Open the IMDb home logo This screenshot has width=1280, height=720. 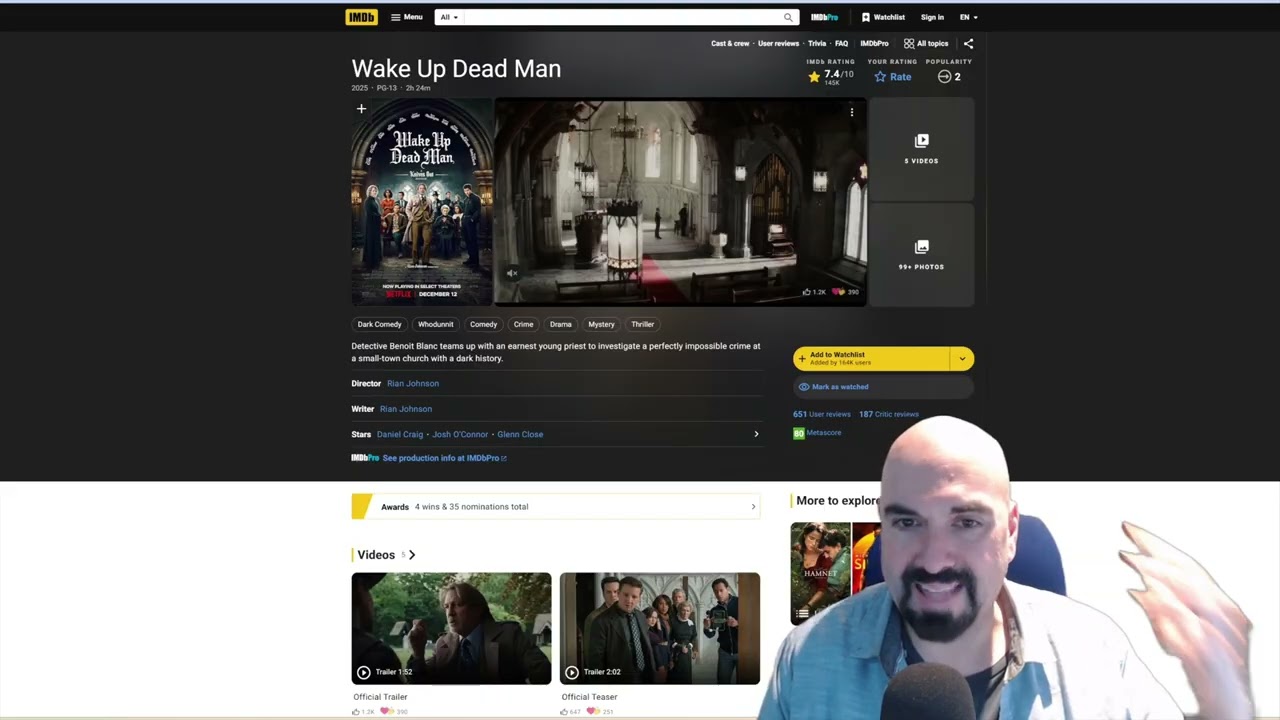pyautogui.click(x=361, y=17)
